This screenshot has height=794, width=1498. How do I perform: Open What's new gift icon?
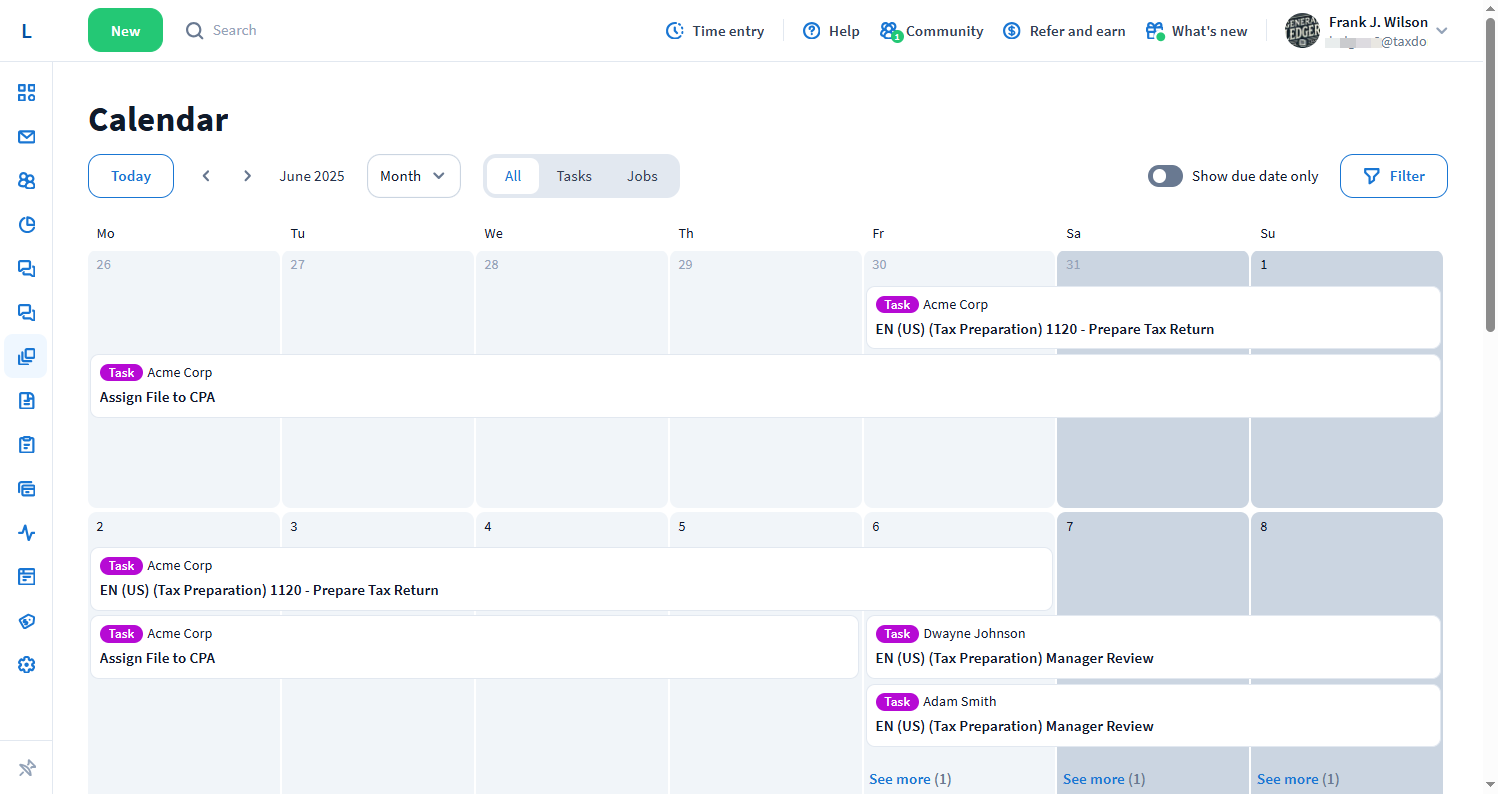click(1155, 31)
